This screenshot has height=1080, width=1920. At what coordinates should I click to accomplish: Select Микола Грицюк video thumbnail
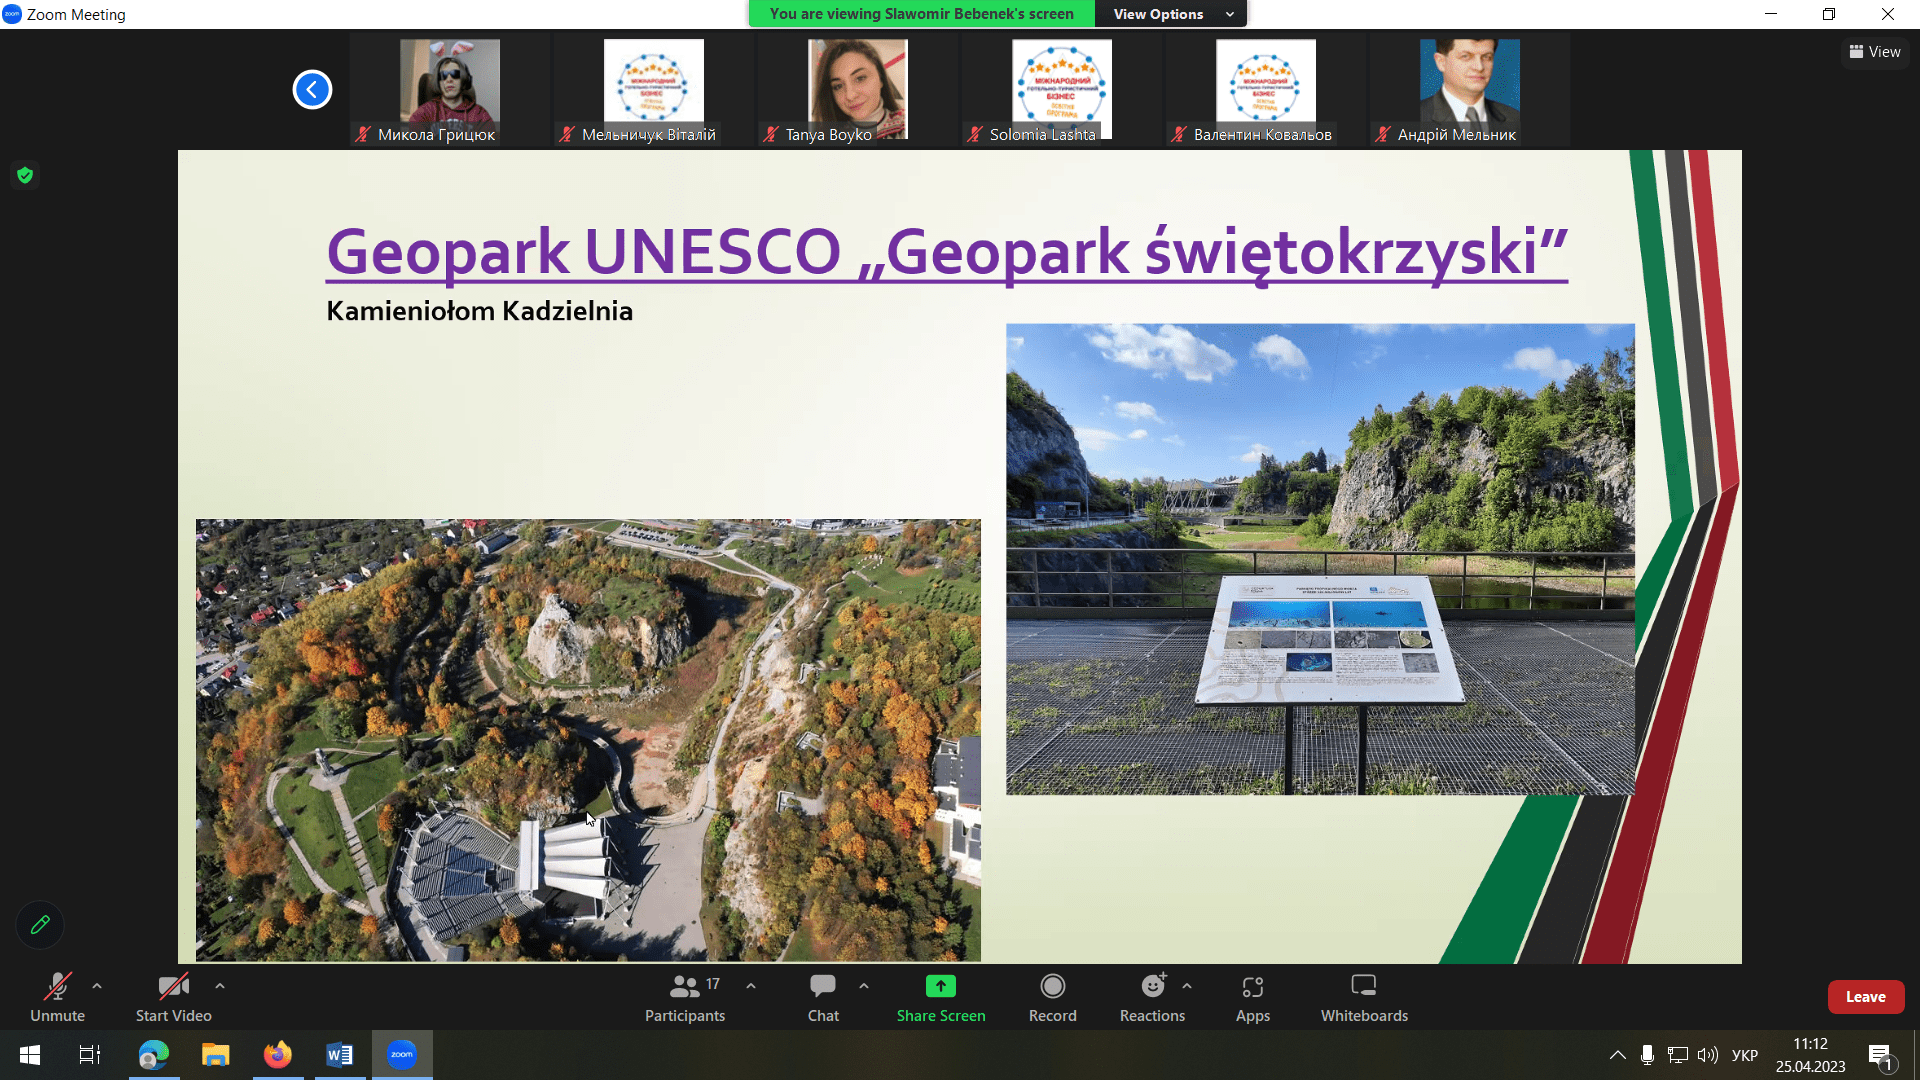coord(450,90)
